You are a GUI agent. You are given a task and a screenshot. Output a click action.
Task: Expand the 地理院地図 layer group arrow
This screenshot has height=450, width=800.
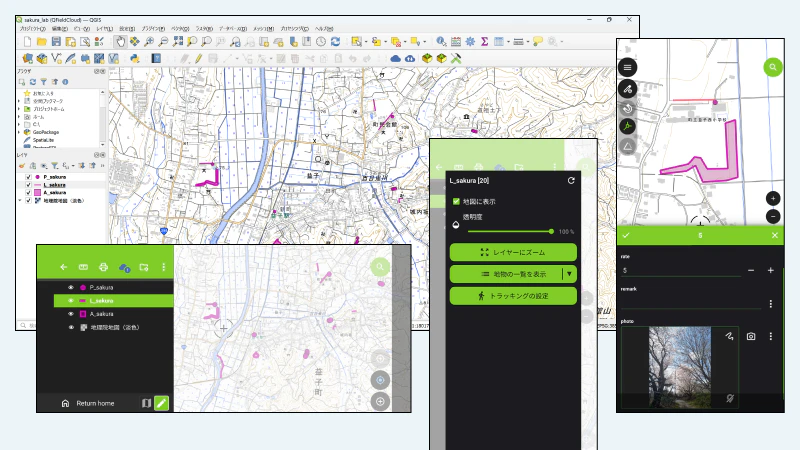click(20, 201)
